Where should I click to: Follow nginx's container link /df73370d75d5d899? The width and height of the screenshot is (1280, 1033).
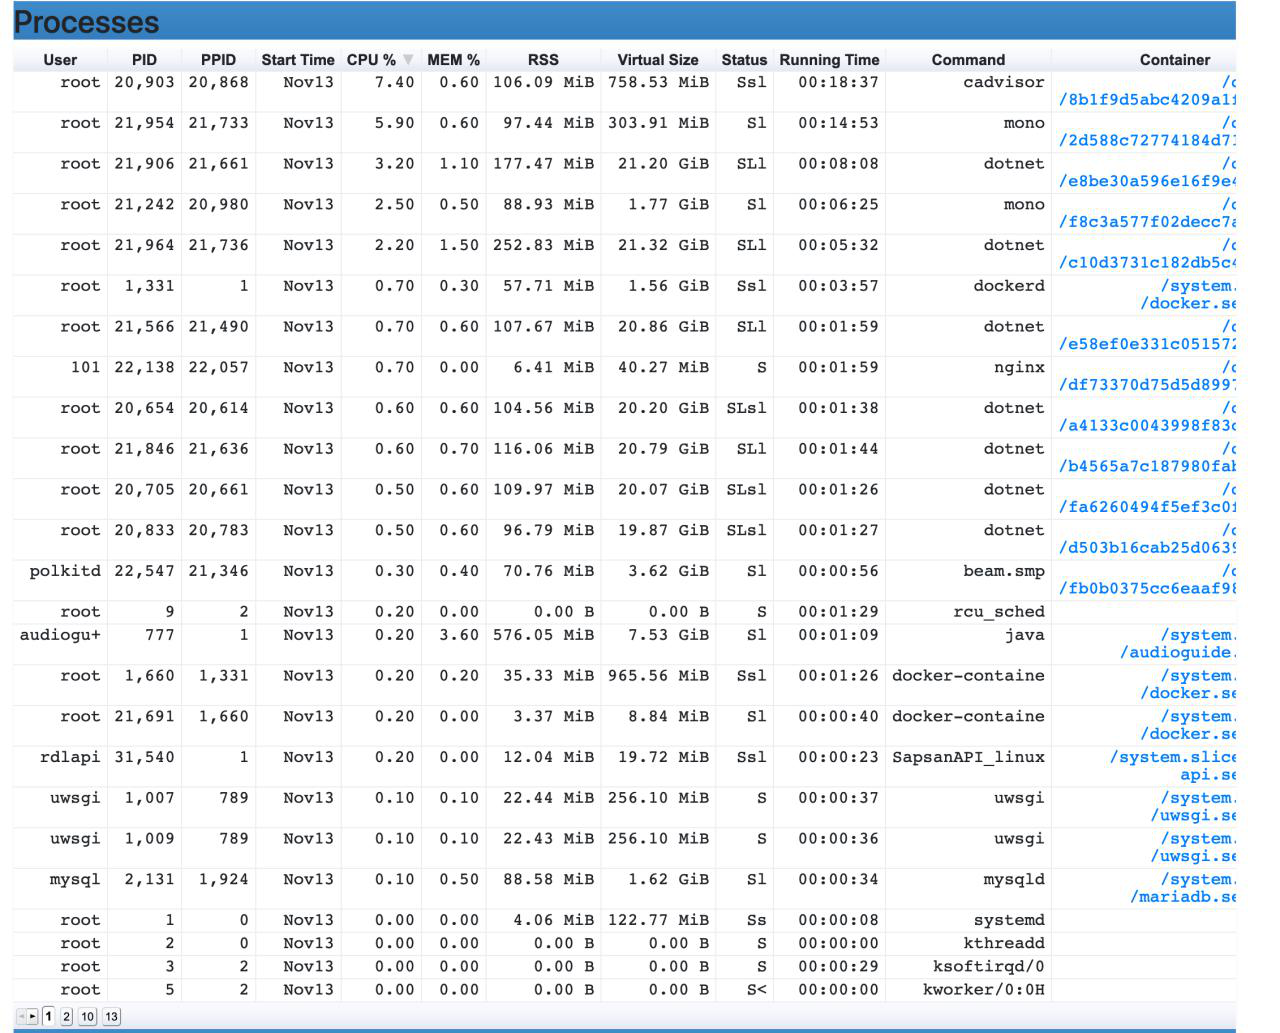coord(1147,377)
